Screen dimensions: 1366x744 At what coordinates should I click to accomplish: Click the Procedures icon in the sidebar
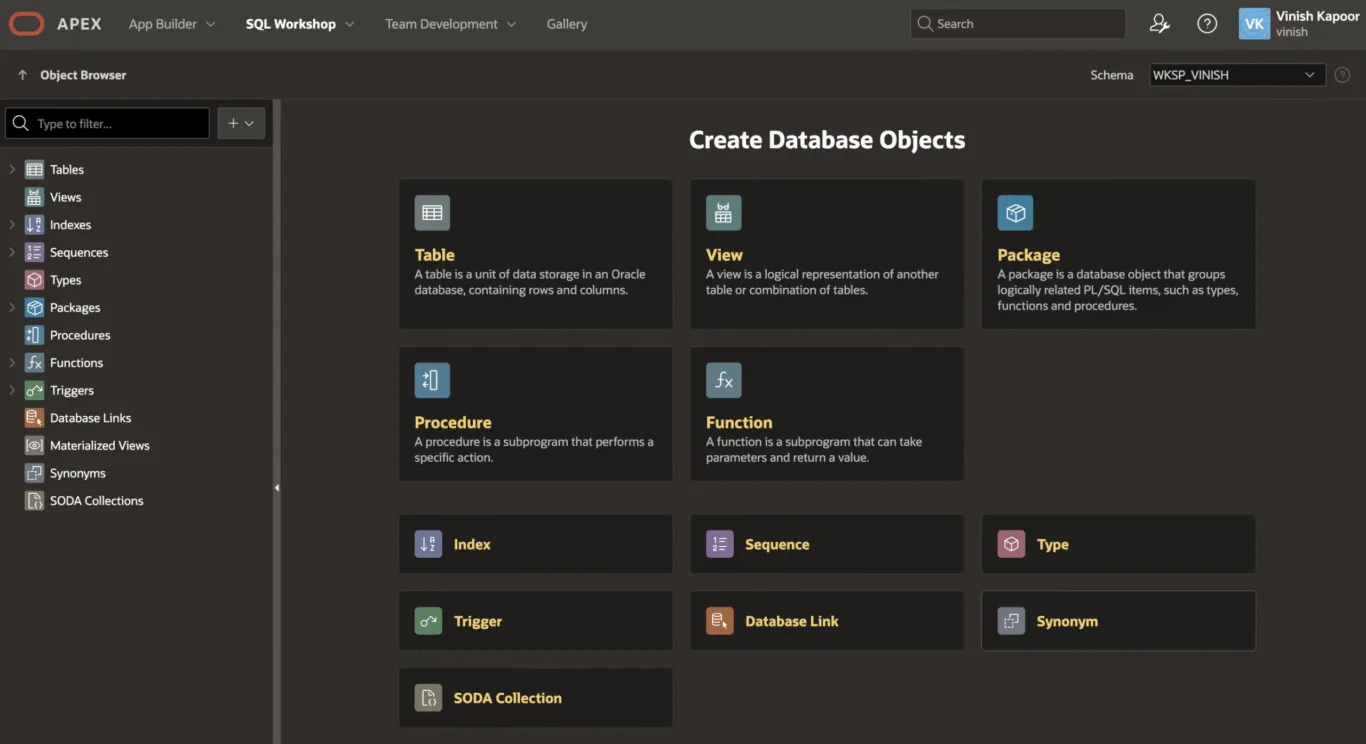click(x=34, y=335)
